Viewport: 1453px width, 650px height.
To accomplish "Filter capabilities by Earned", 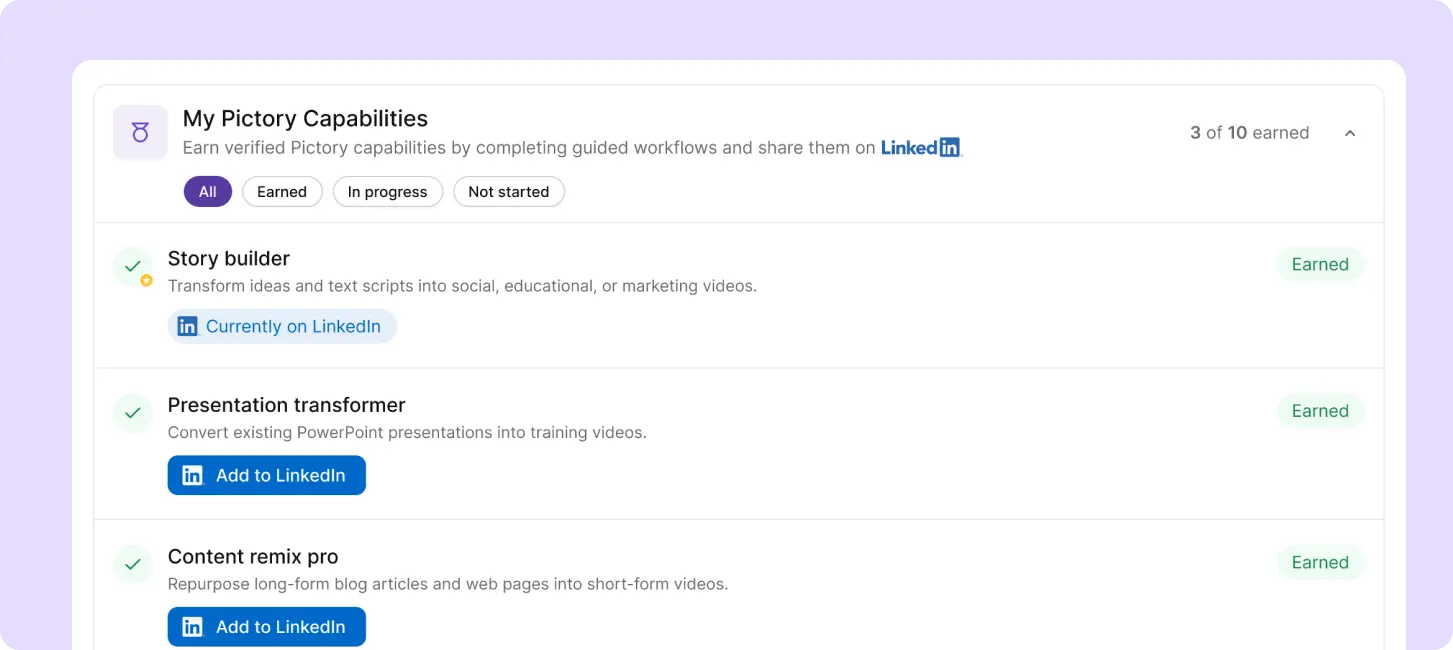I will 282,192.
